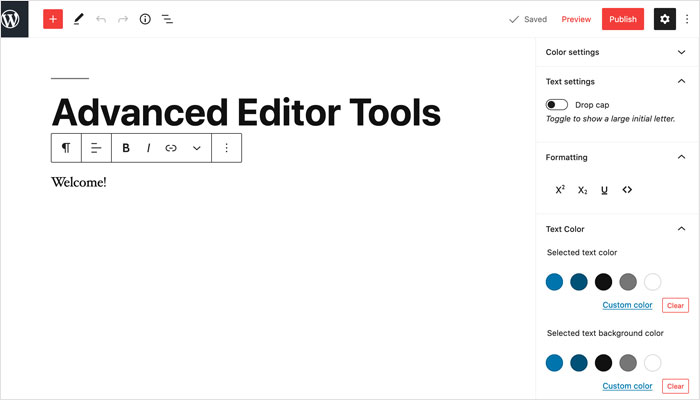
Task: Open block toolbar three-dot options
Action: pyautogui.click(x=226, y=148)
